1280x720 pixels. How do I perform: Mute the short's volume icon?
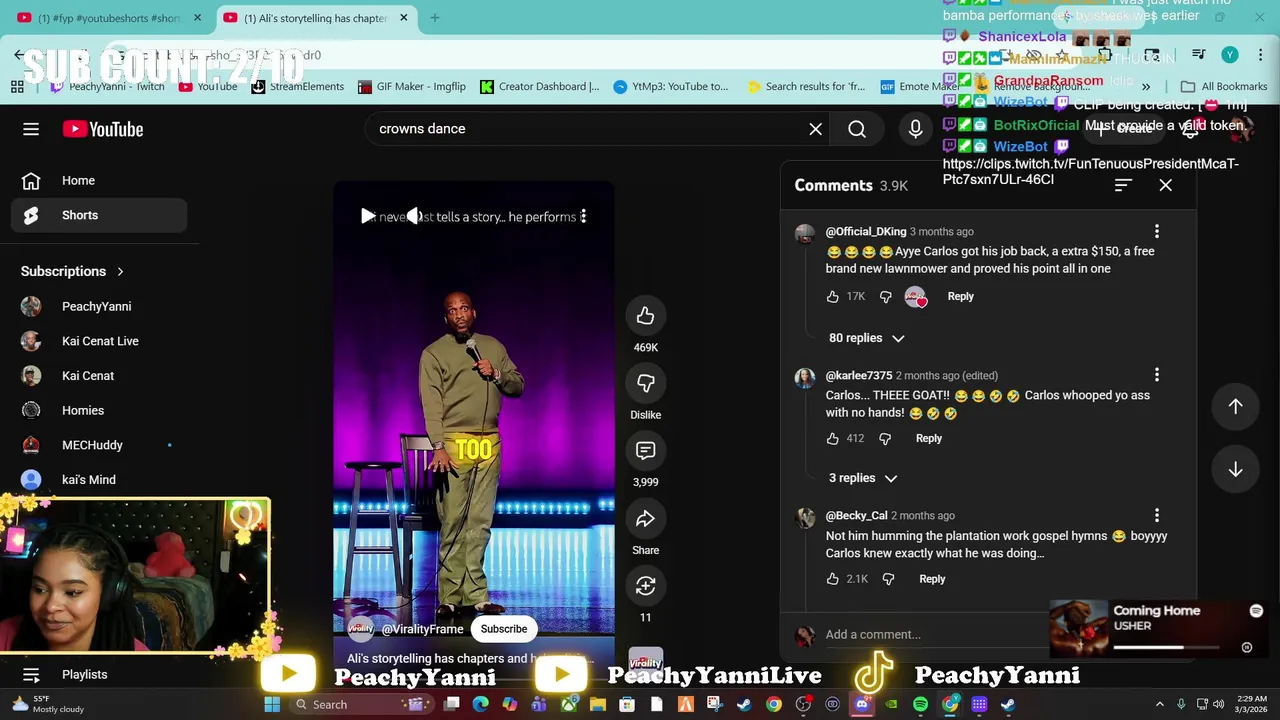415,216
